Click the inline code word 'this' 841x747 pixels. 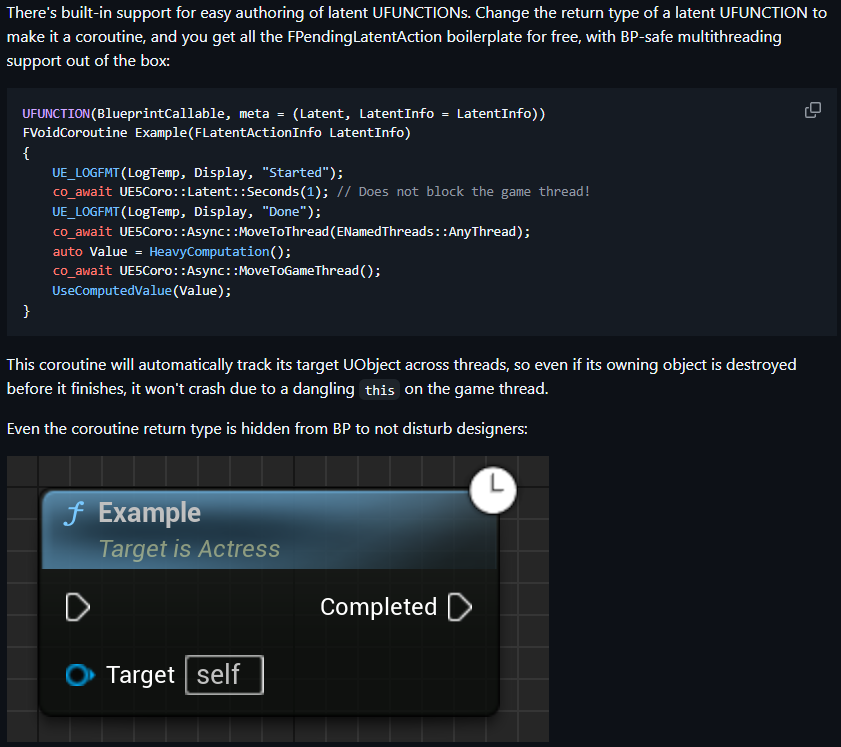click(x=380, y=390)
